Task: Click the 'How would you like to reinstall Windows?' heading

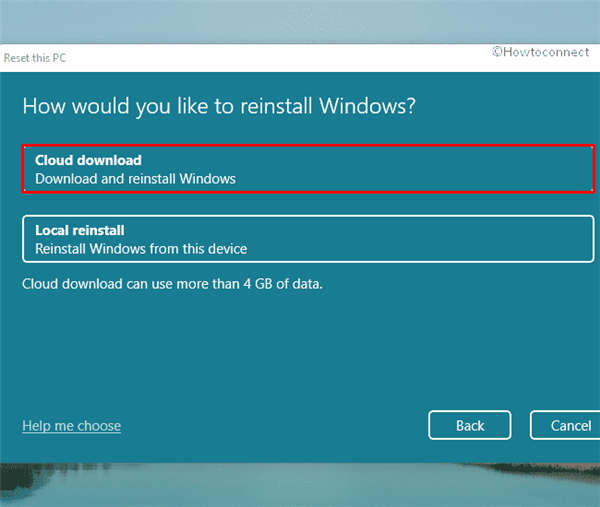Action: 219,106
